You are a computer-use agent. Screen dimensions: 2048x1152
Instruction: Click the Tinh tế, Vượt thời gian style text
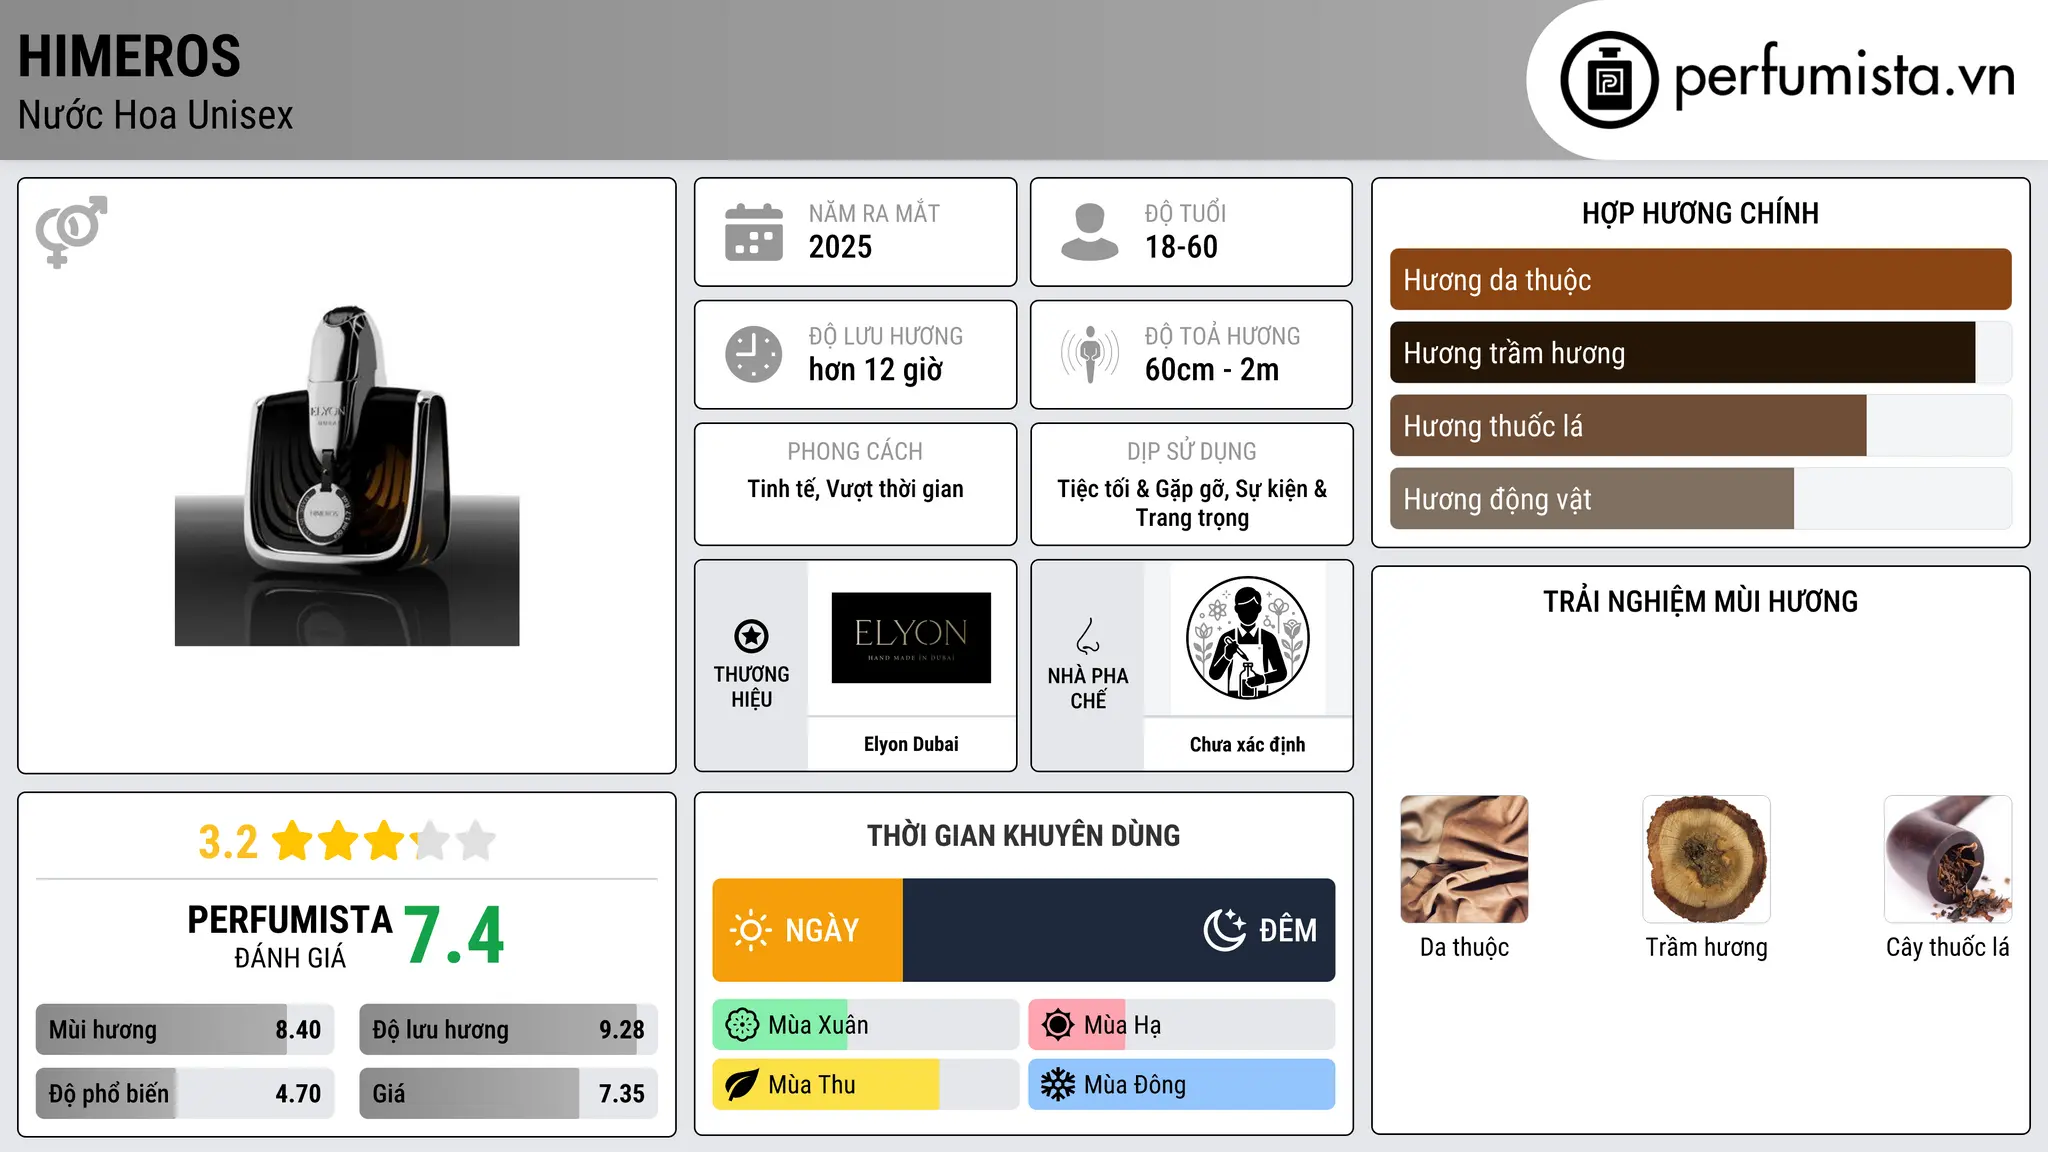pyautogui.click(x=855, y=489)
